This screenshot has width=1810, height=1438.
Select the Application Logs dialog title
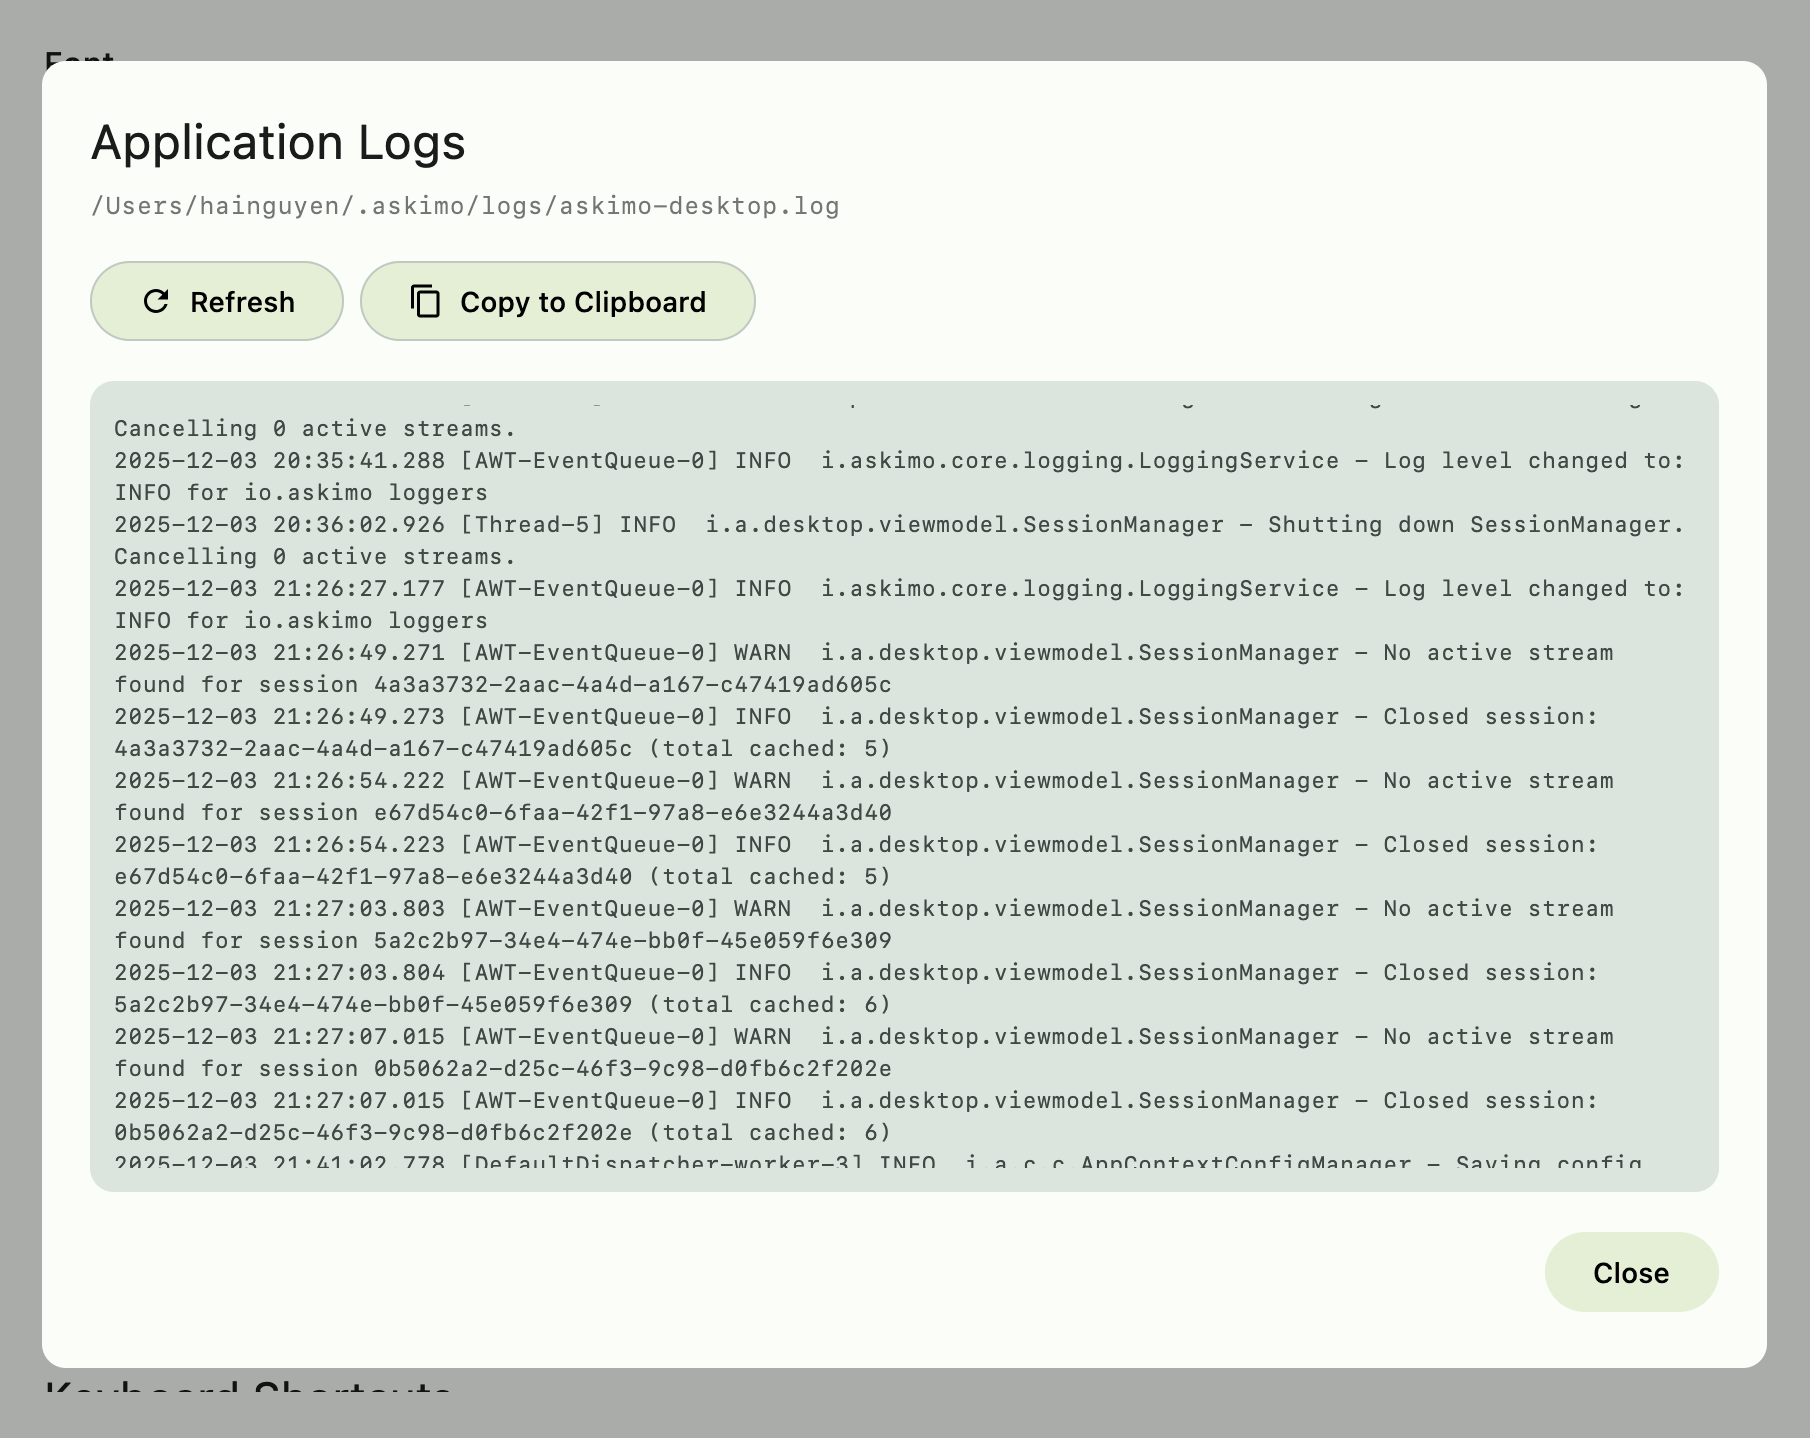[278, 142]
